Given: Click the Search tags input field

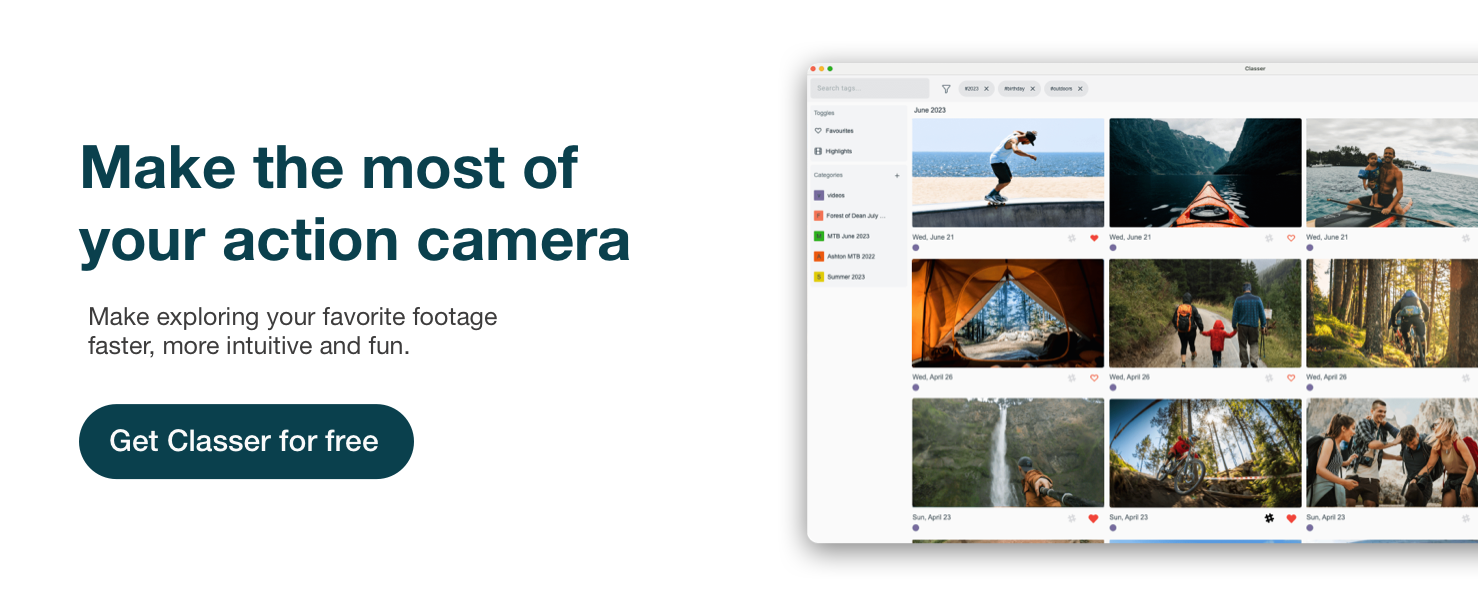Looking at the screenshot, I should 869,89.
